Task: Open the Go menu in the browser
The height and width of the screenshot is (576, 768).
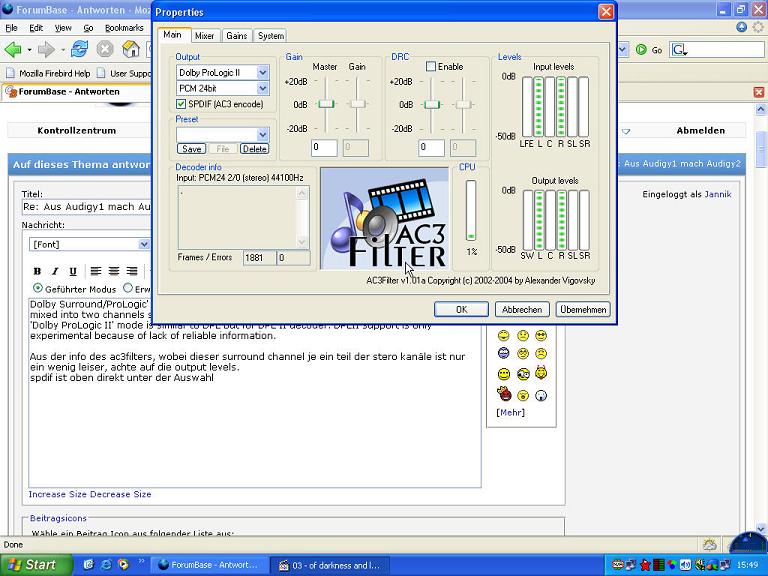Action: (88, 28)
